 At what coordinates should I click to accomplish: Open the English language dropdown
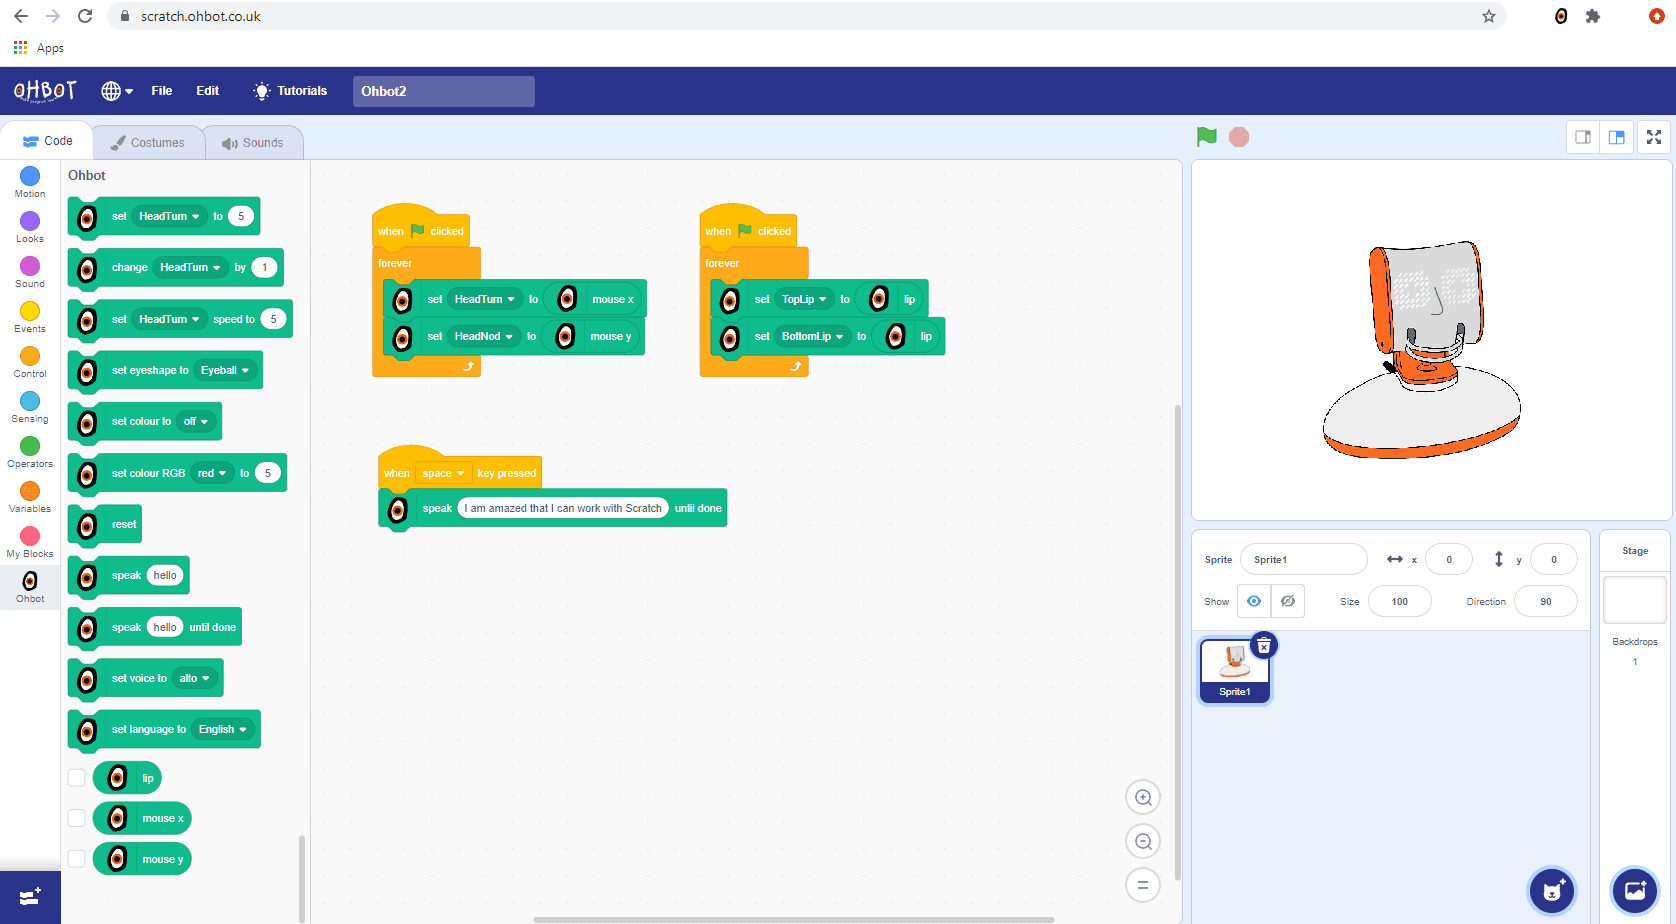(x=222, y=730)
